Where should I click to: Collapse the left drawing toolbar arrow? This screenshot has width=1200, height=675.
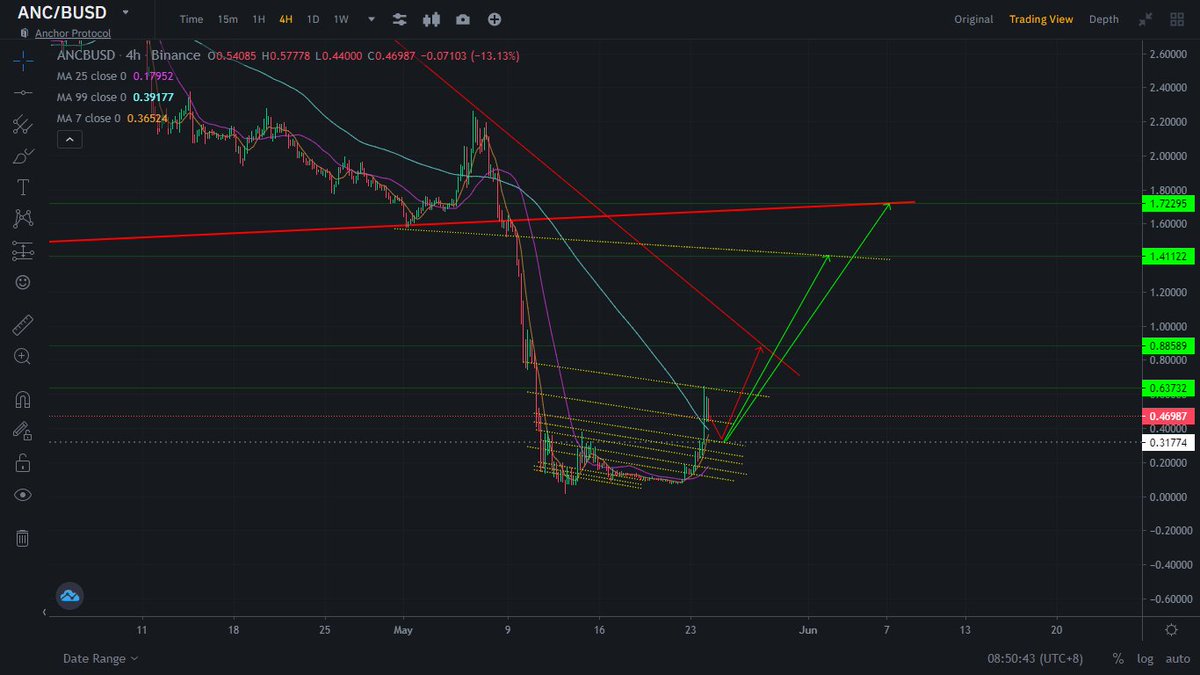pos(44,612)
